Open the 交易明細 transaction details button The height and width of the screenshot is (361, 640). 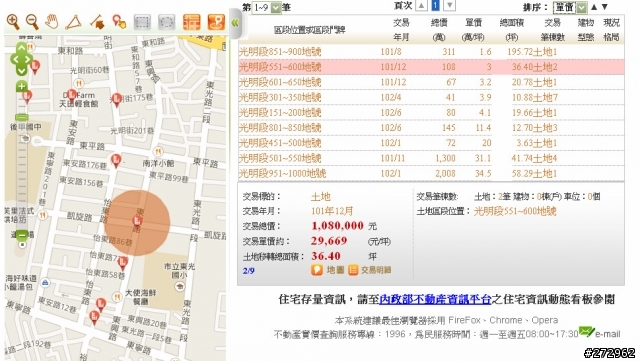(370, 270)
